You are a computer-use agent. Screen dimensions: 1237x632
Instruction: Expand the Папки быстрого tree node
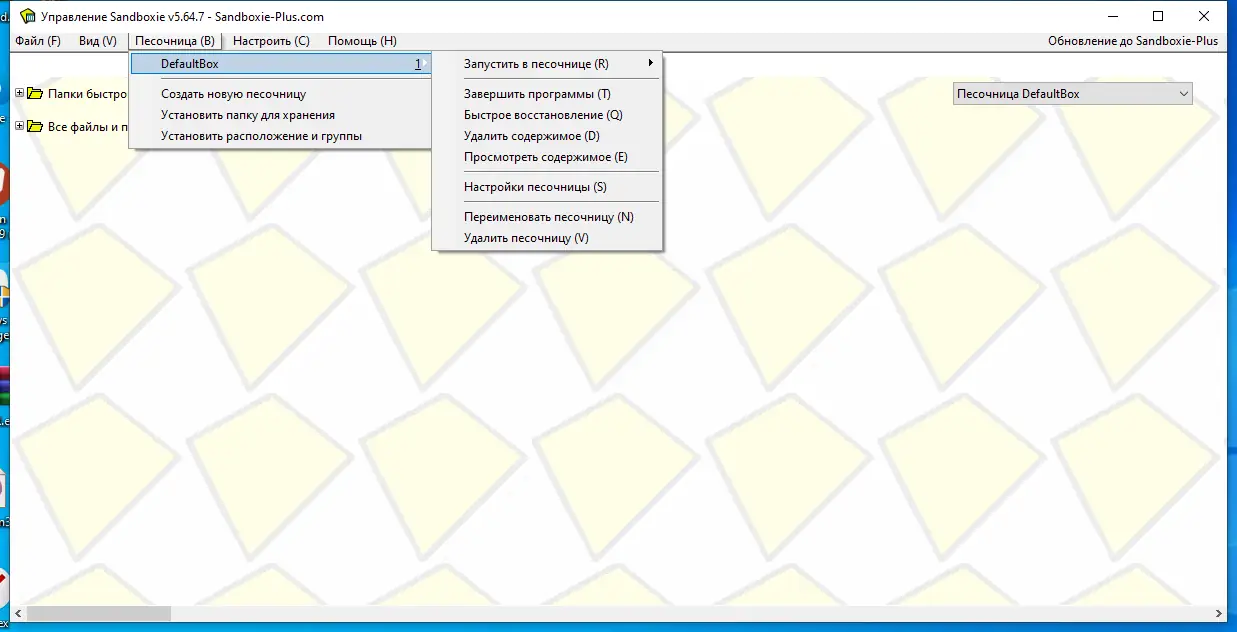pyautogui.click(x=20, y=94)
